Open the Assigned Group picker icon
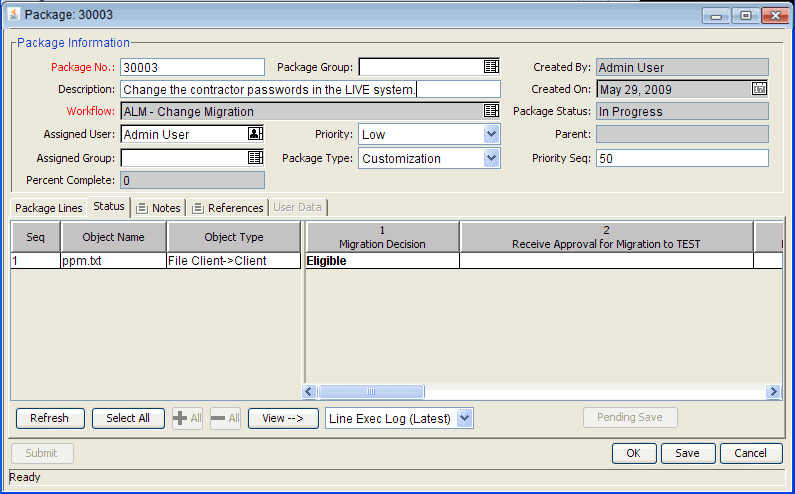 255,157
